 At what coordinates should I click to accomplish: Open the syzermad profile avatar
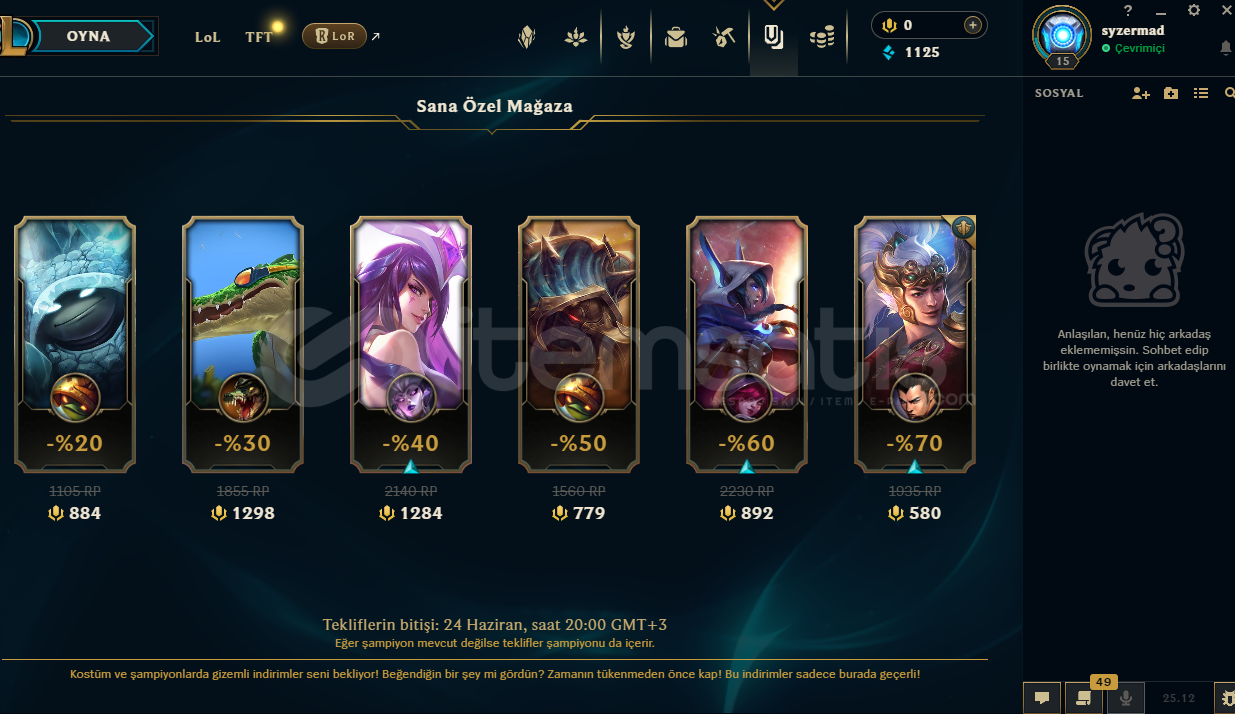click(x=1061, y=36)
